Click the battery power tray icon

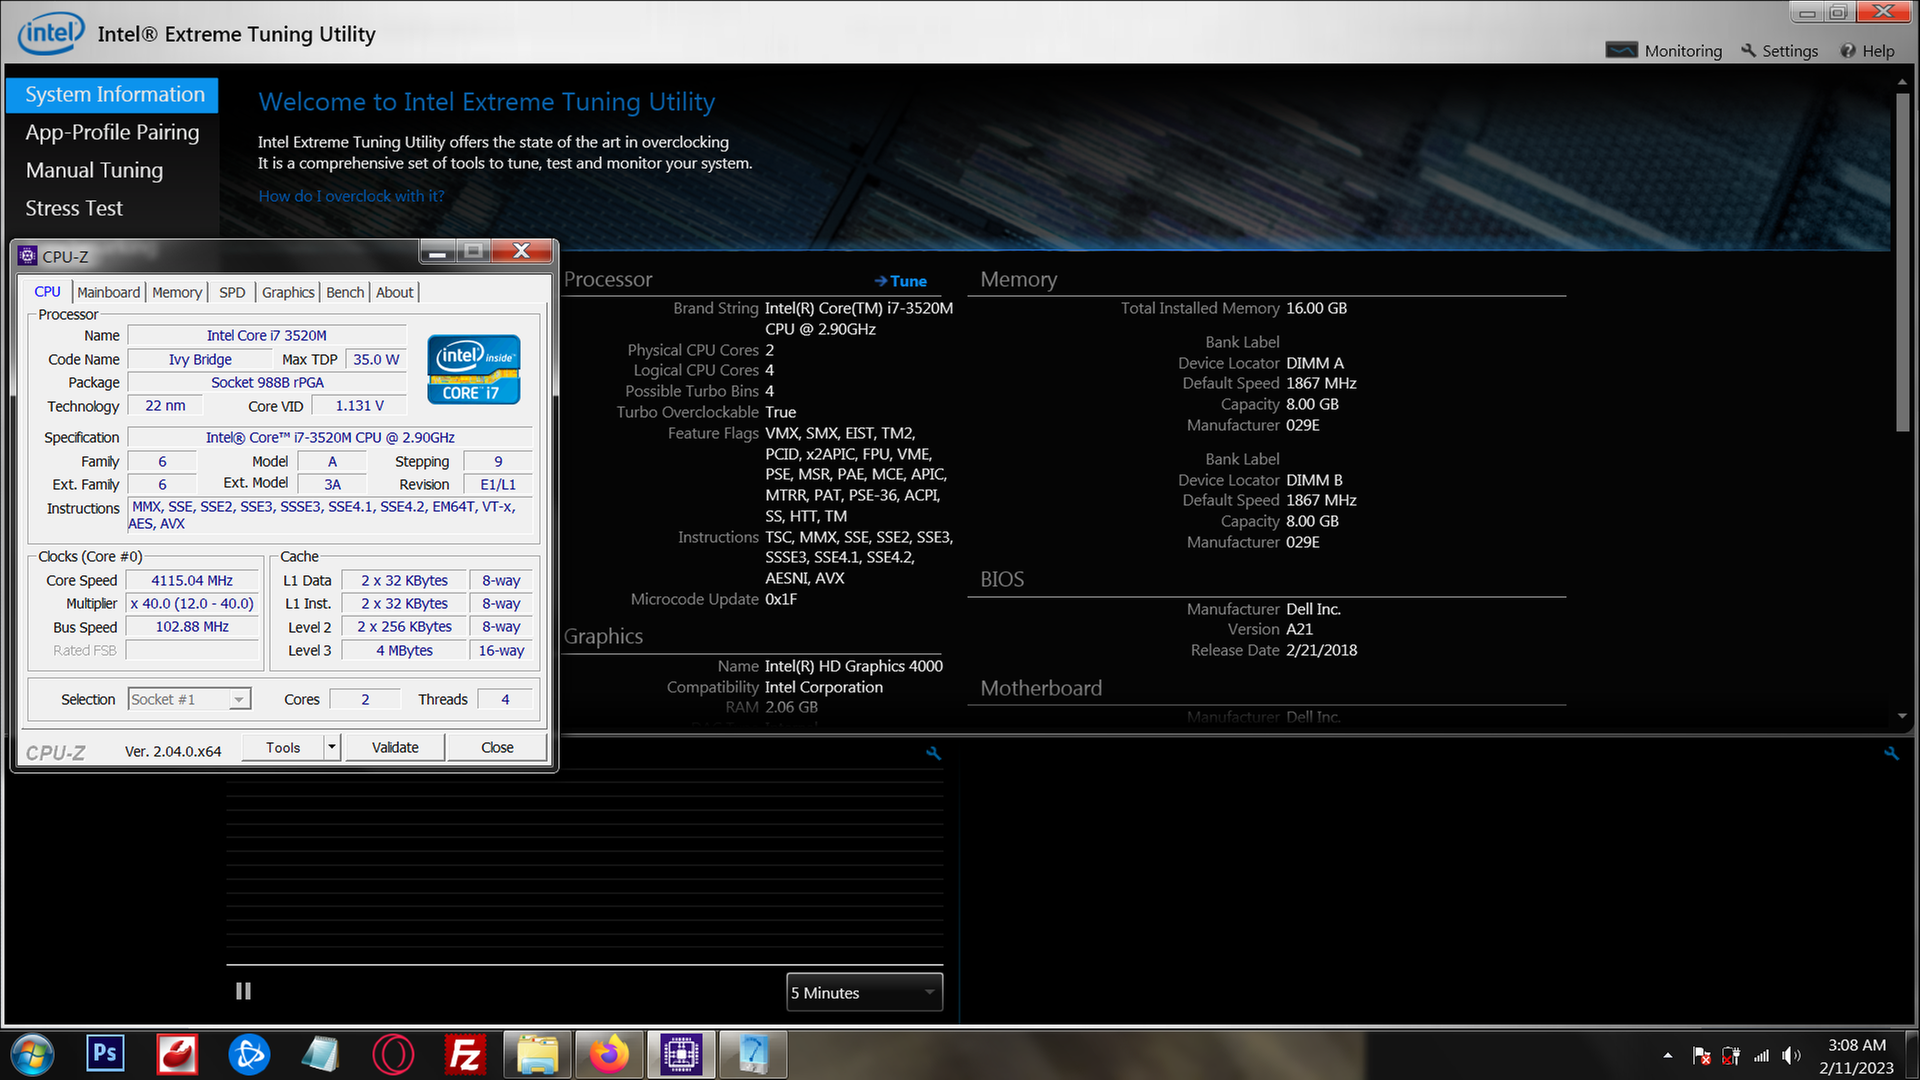[1731, 1055]
